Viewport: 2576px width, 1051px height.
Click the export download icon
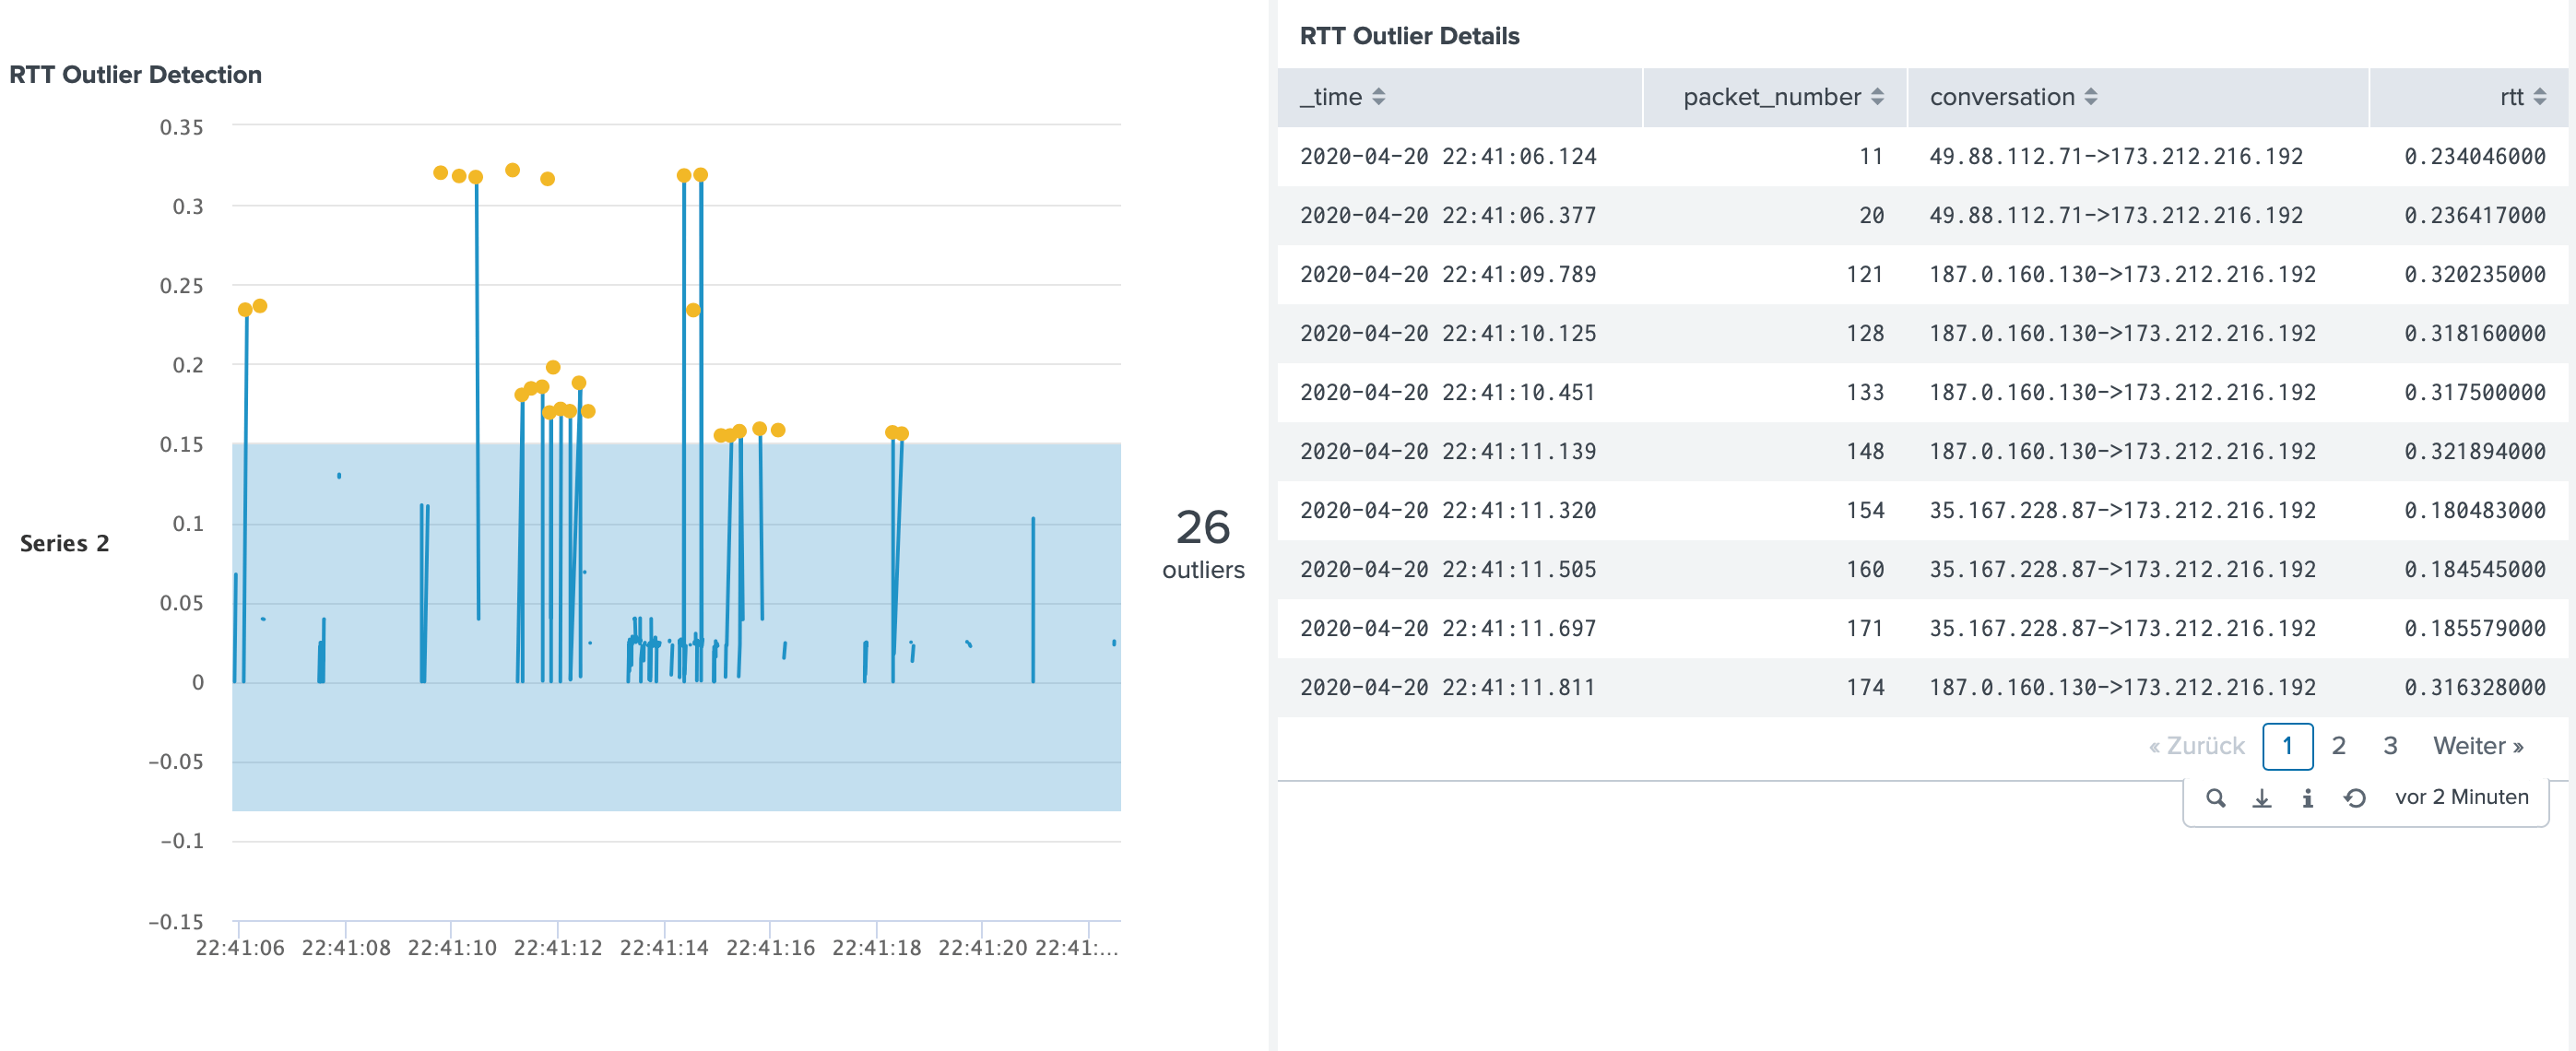[x=2261, y=798]
